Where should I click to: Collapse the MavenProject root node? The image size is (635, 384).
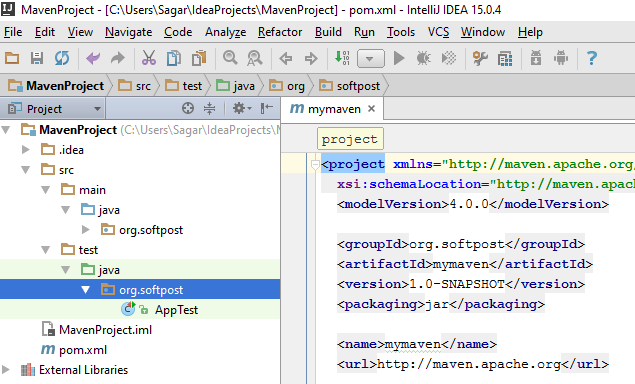click(x=6, y=130)
